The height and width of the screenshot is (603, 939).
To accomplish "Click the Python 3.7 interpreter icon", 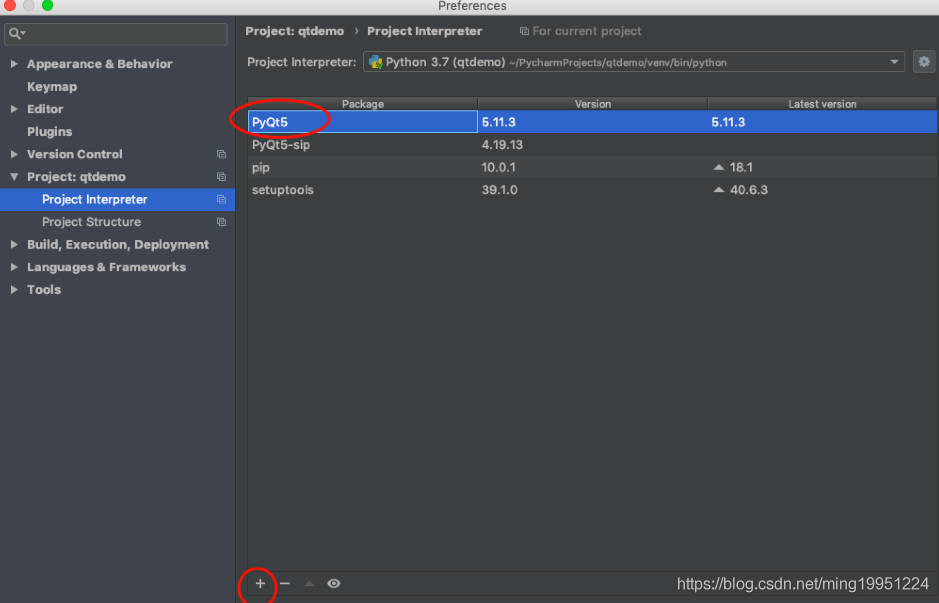I will tap(375, 61).
